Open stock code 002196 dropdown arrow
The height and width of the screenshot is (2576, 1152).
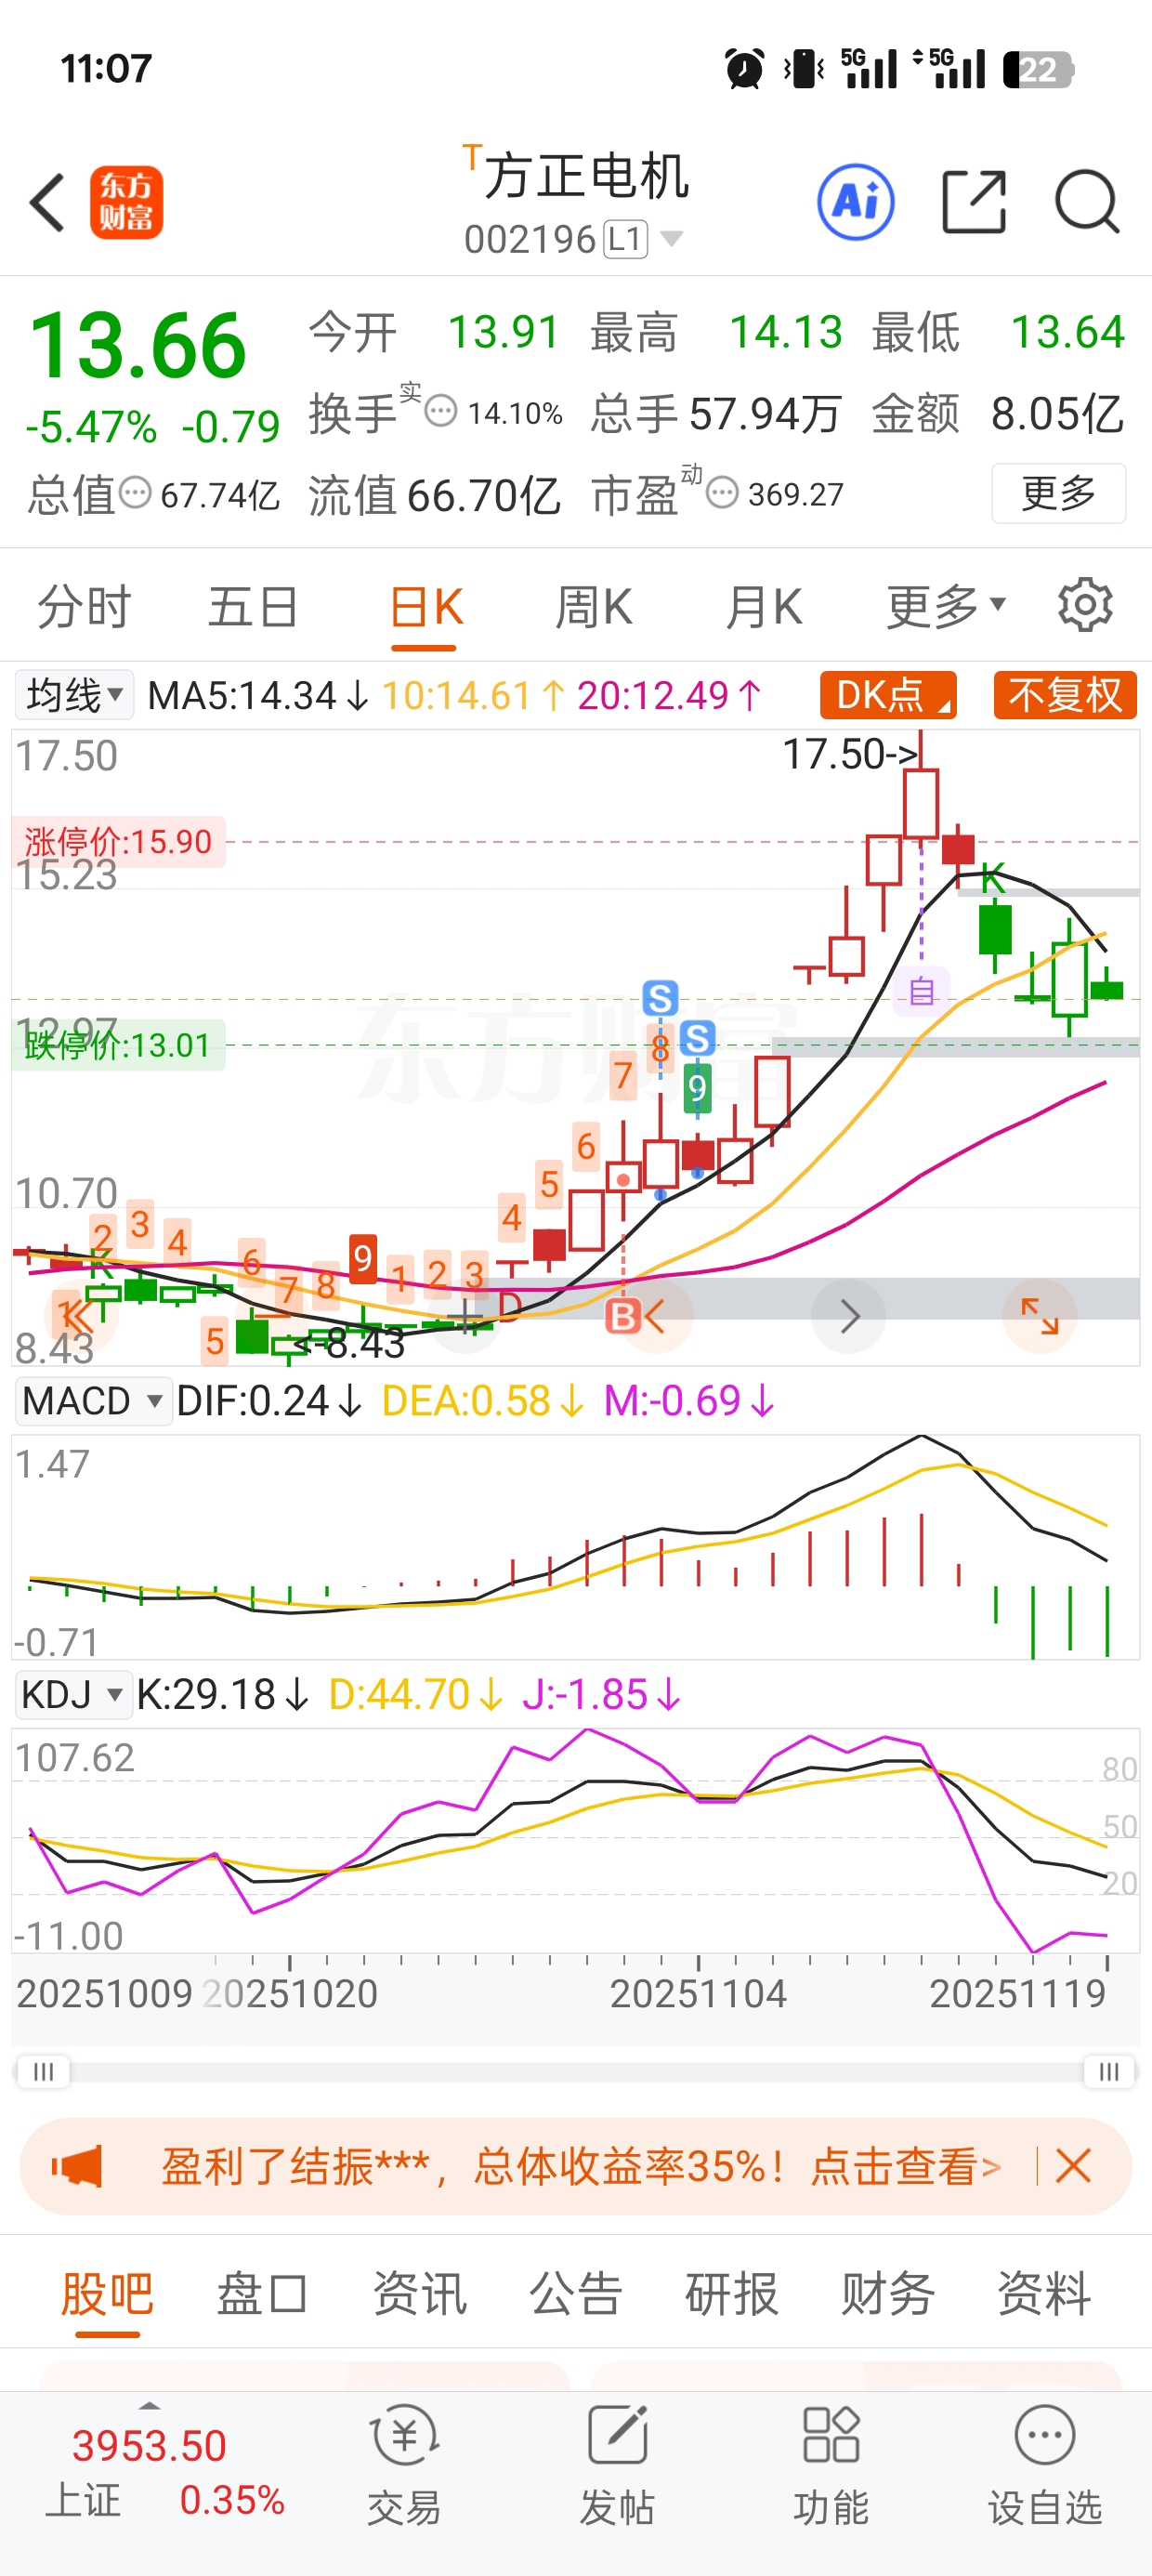pyautogui.click(x=672, y=239)
